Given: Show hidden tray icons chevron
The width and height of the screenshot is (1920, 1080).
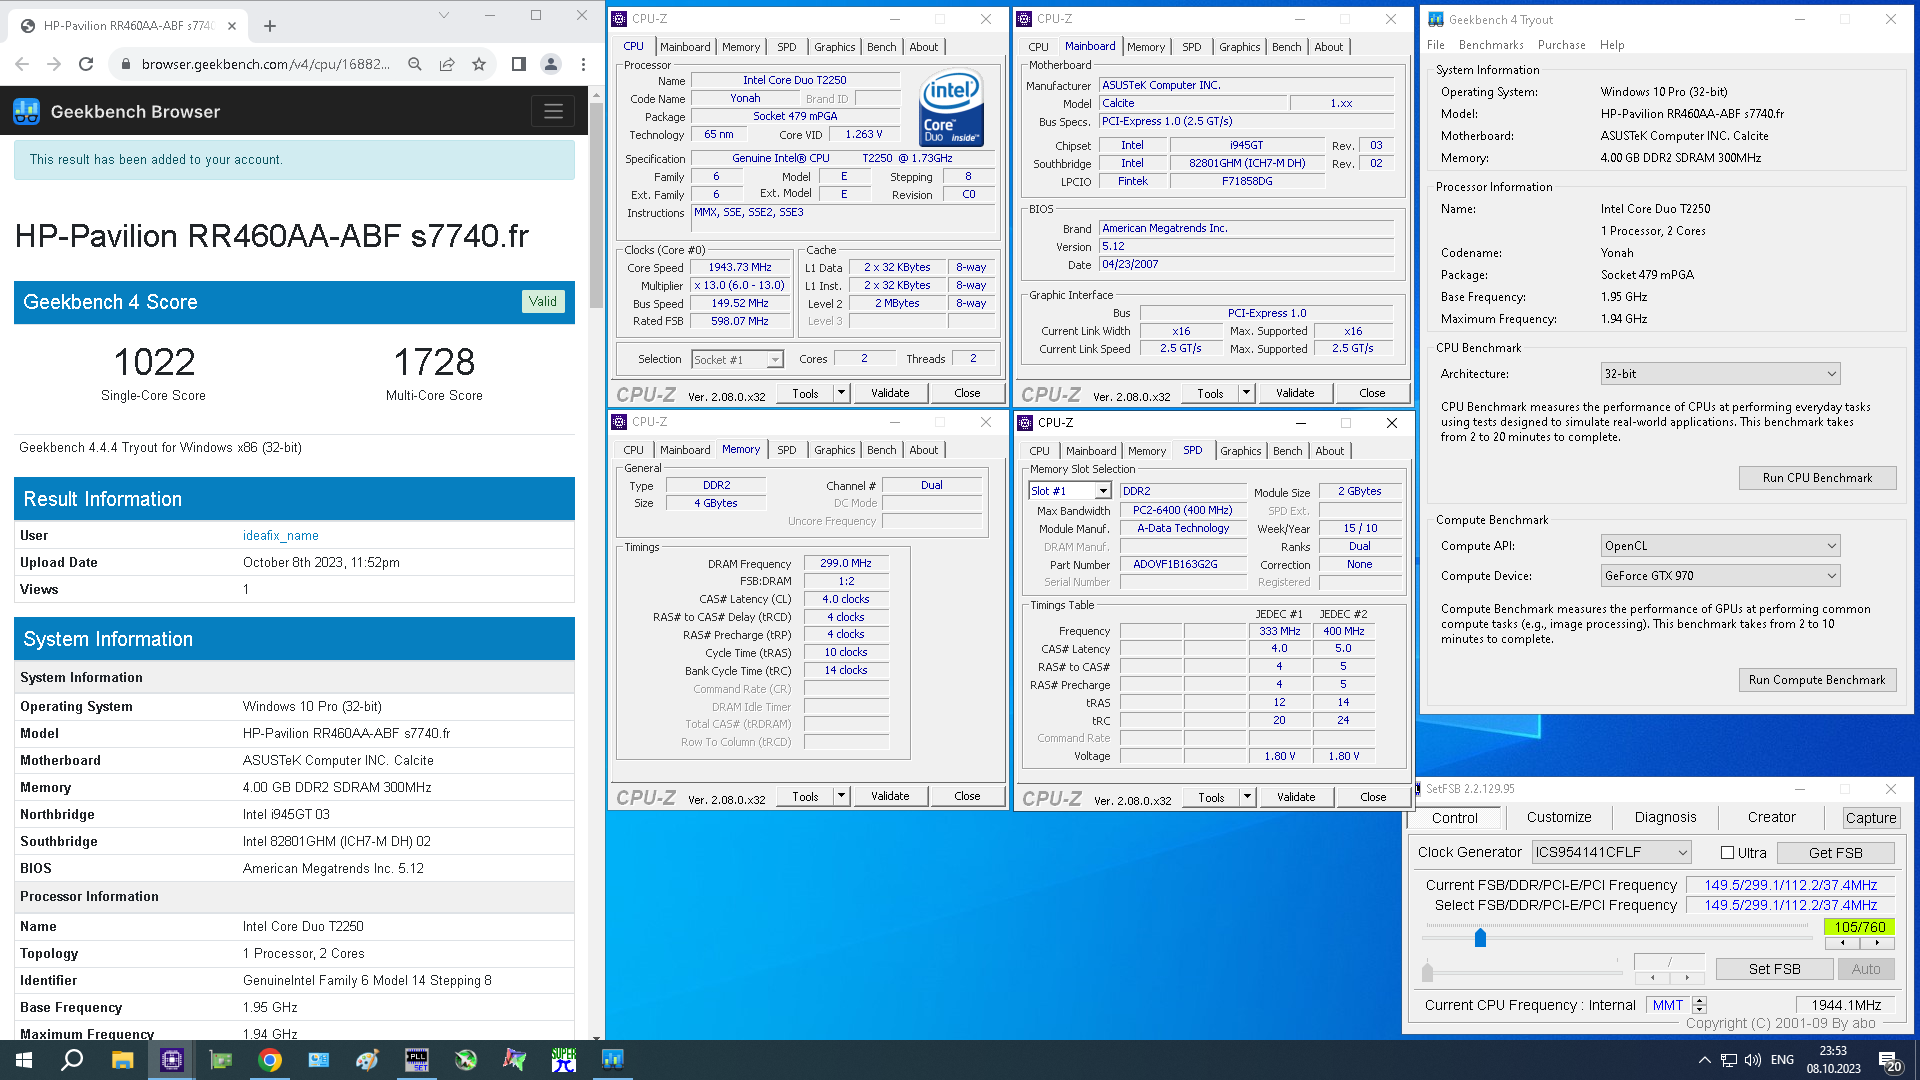Looking at the screenshot, I should (1704, 1060).
